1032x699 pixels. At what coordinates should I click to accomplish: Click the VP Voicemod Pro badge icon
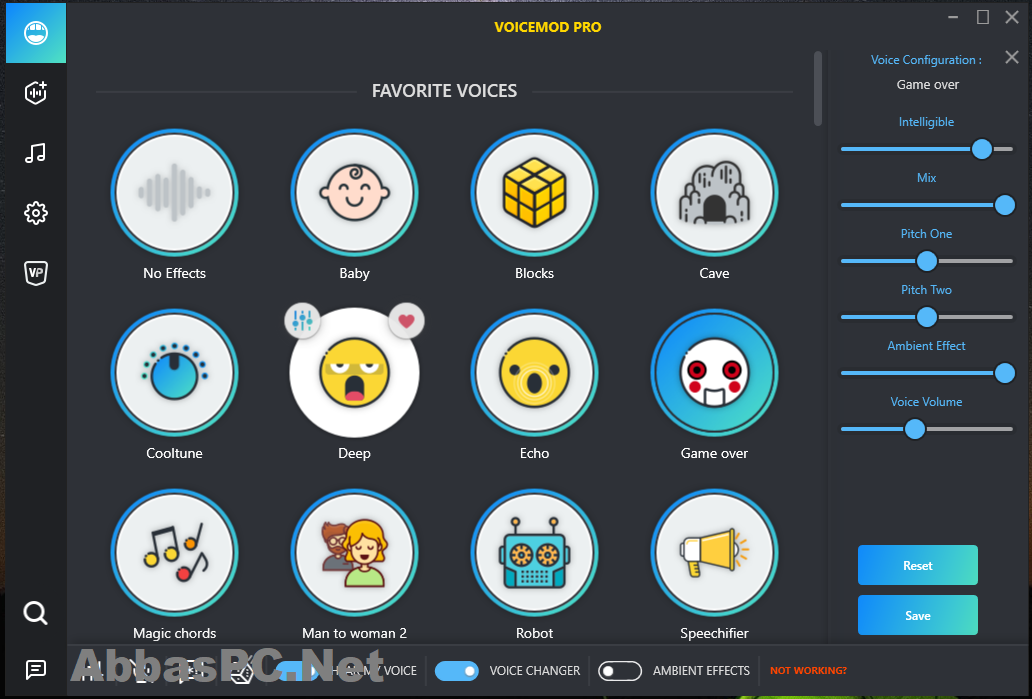(x=36, y=272)
